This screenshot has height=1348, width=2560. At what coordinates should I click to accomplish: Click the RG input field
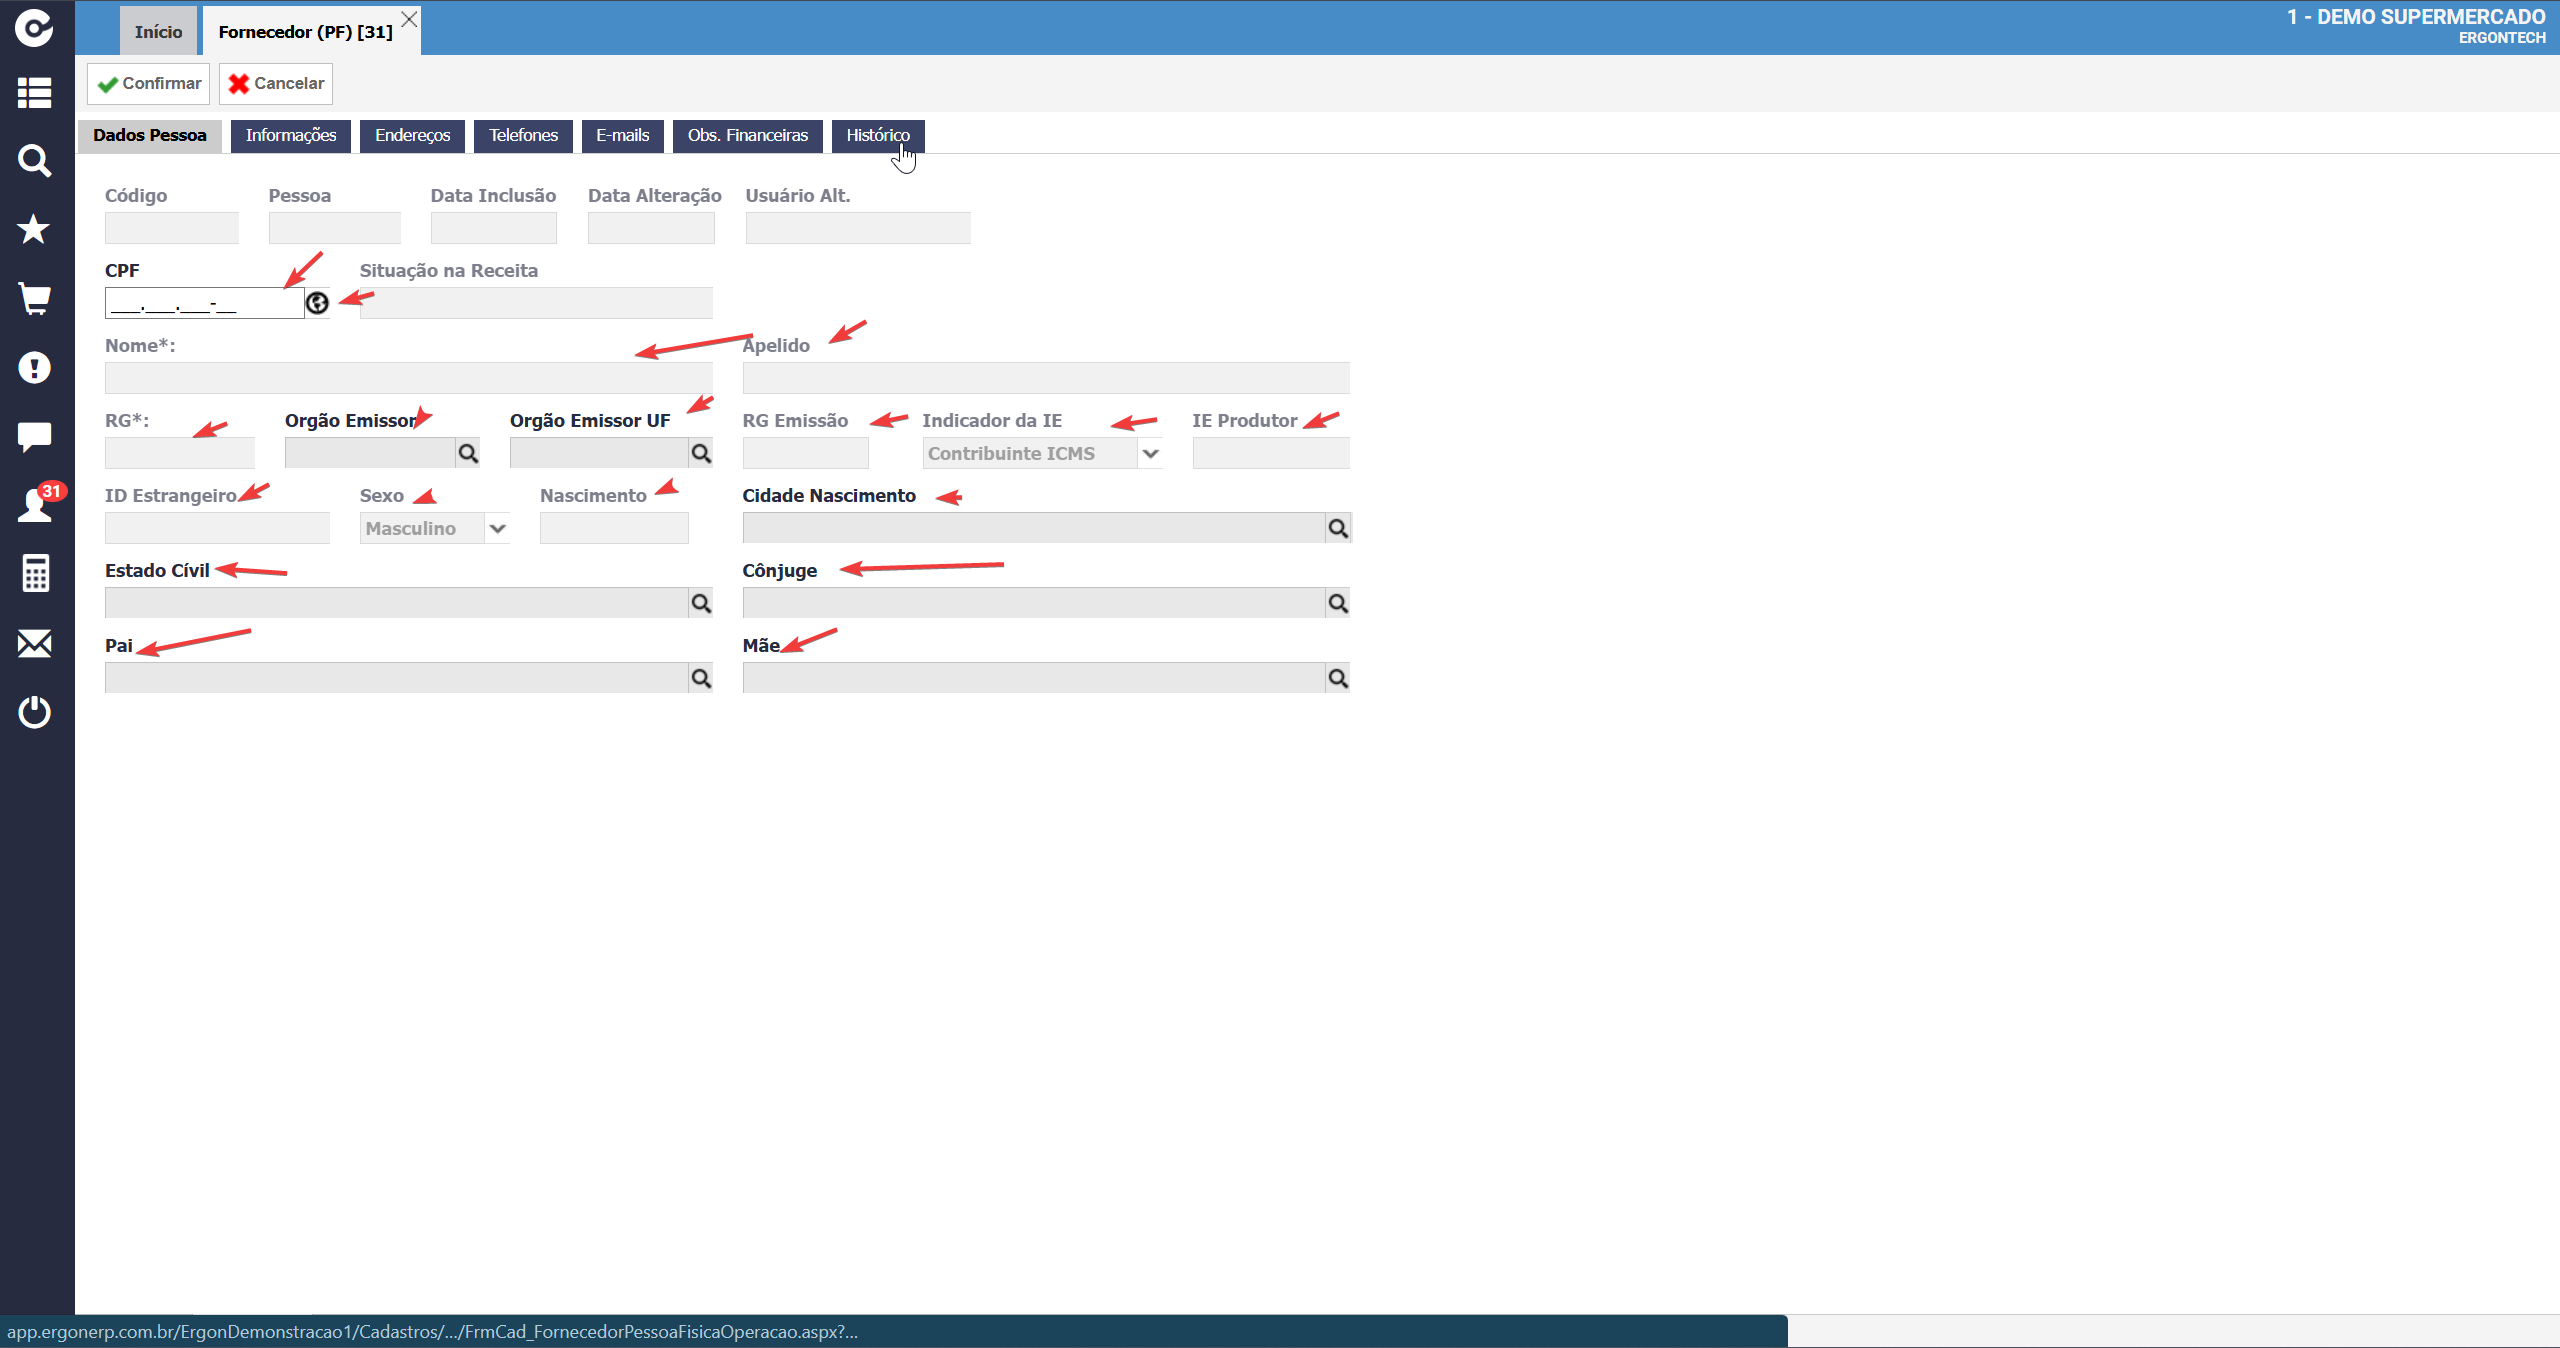click(180, 453)
